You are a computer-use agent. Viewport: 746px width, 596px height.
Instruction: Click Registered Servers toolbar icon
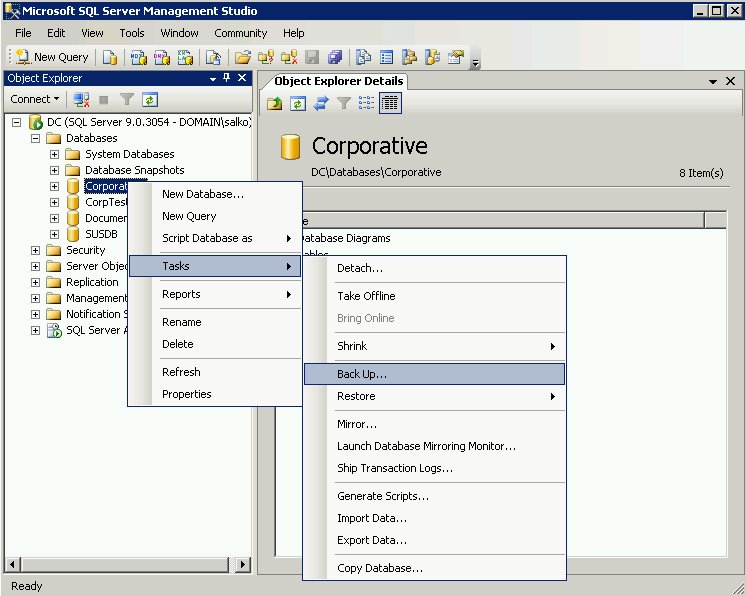[363, 58]
